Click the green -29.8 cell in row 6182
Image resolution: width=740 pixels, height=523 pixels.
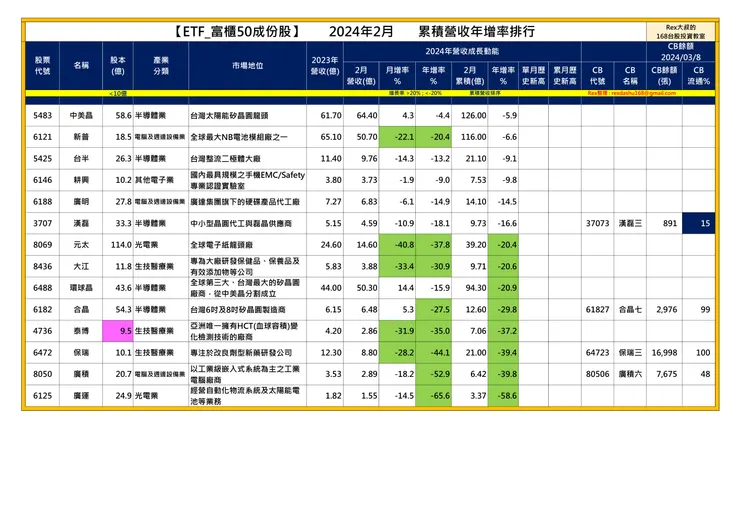(504, 310)
